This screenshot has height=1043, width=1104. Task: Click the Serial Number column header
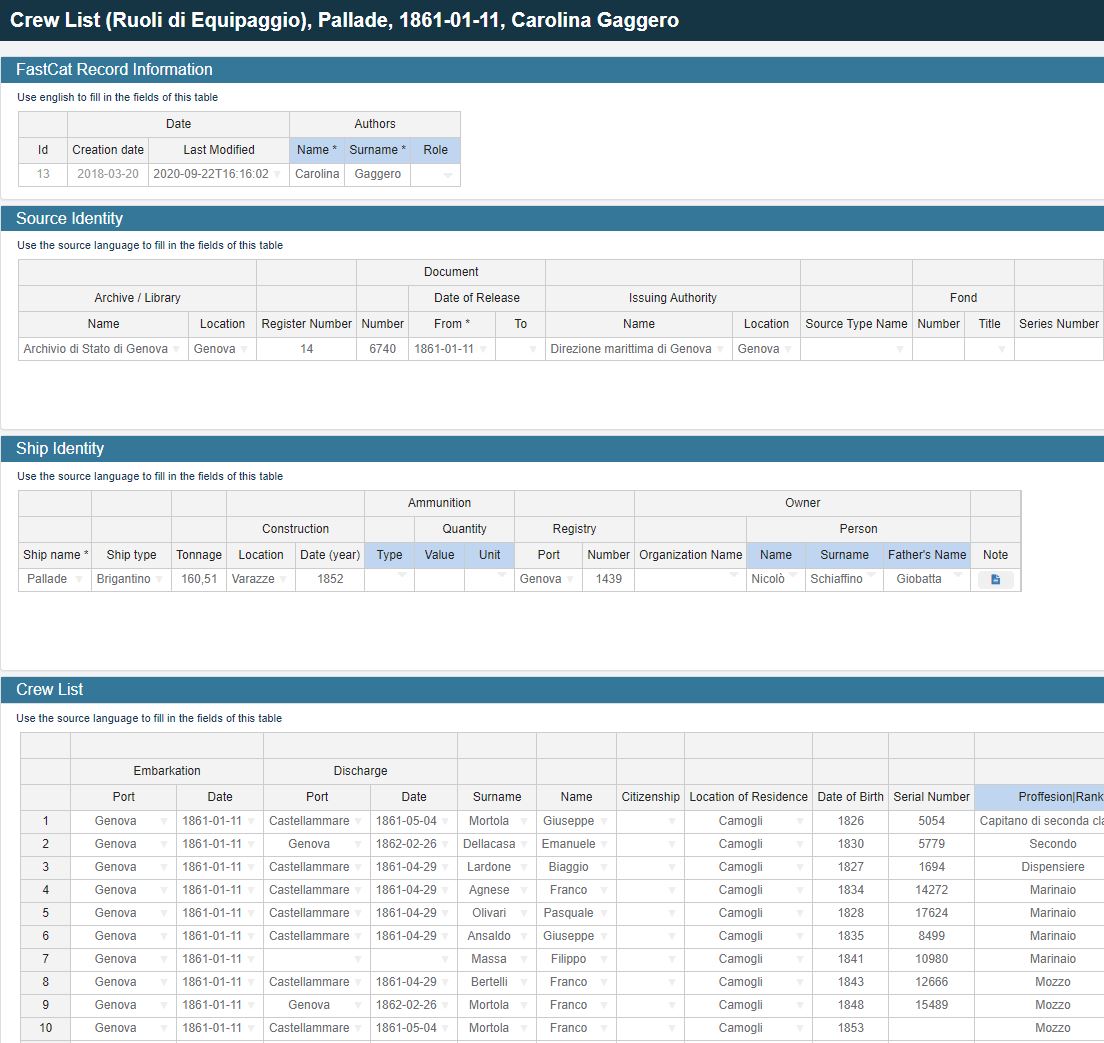[931, 797]
